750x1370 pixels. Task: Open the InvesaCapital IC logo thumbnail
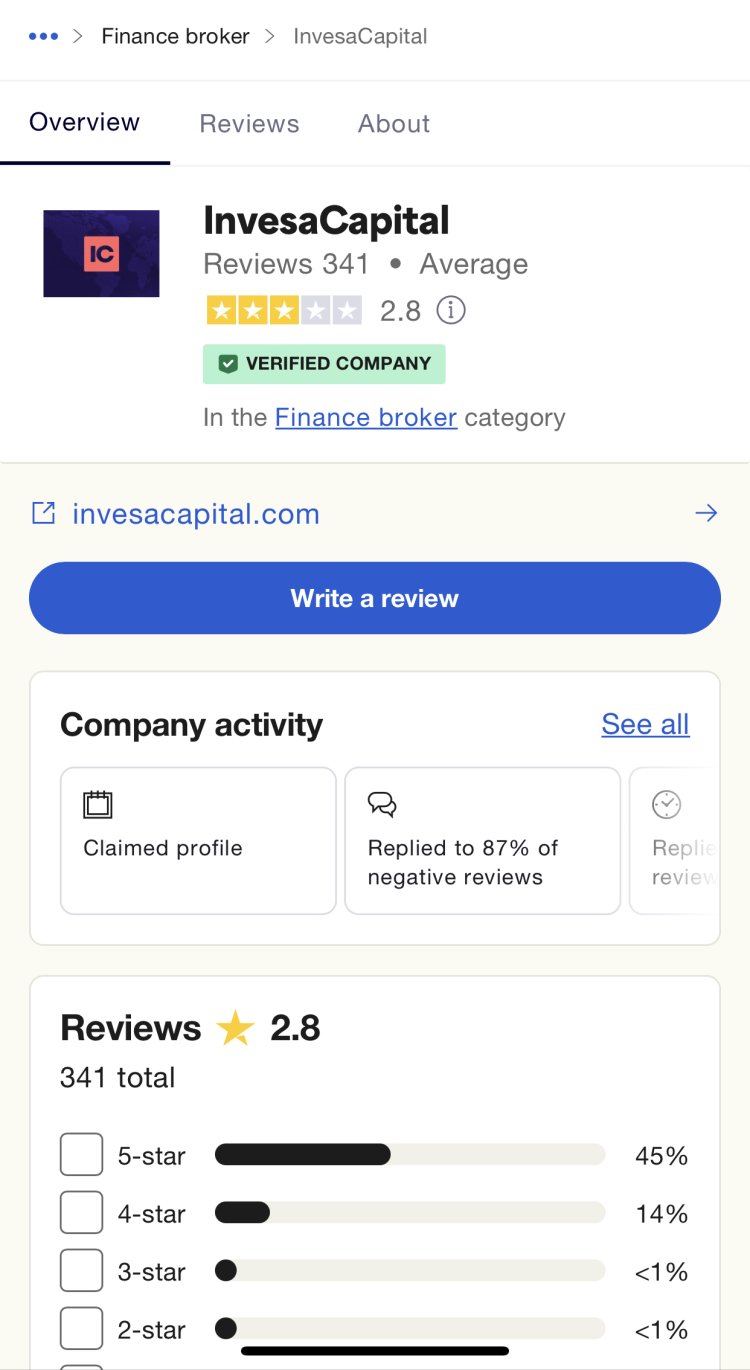100,253
